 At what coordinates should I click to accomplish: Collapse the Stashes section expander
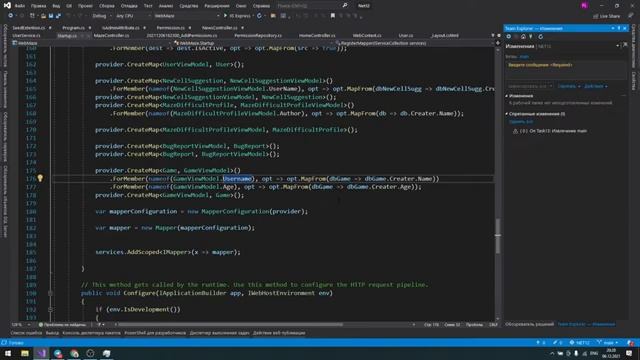point(507,114)
